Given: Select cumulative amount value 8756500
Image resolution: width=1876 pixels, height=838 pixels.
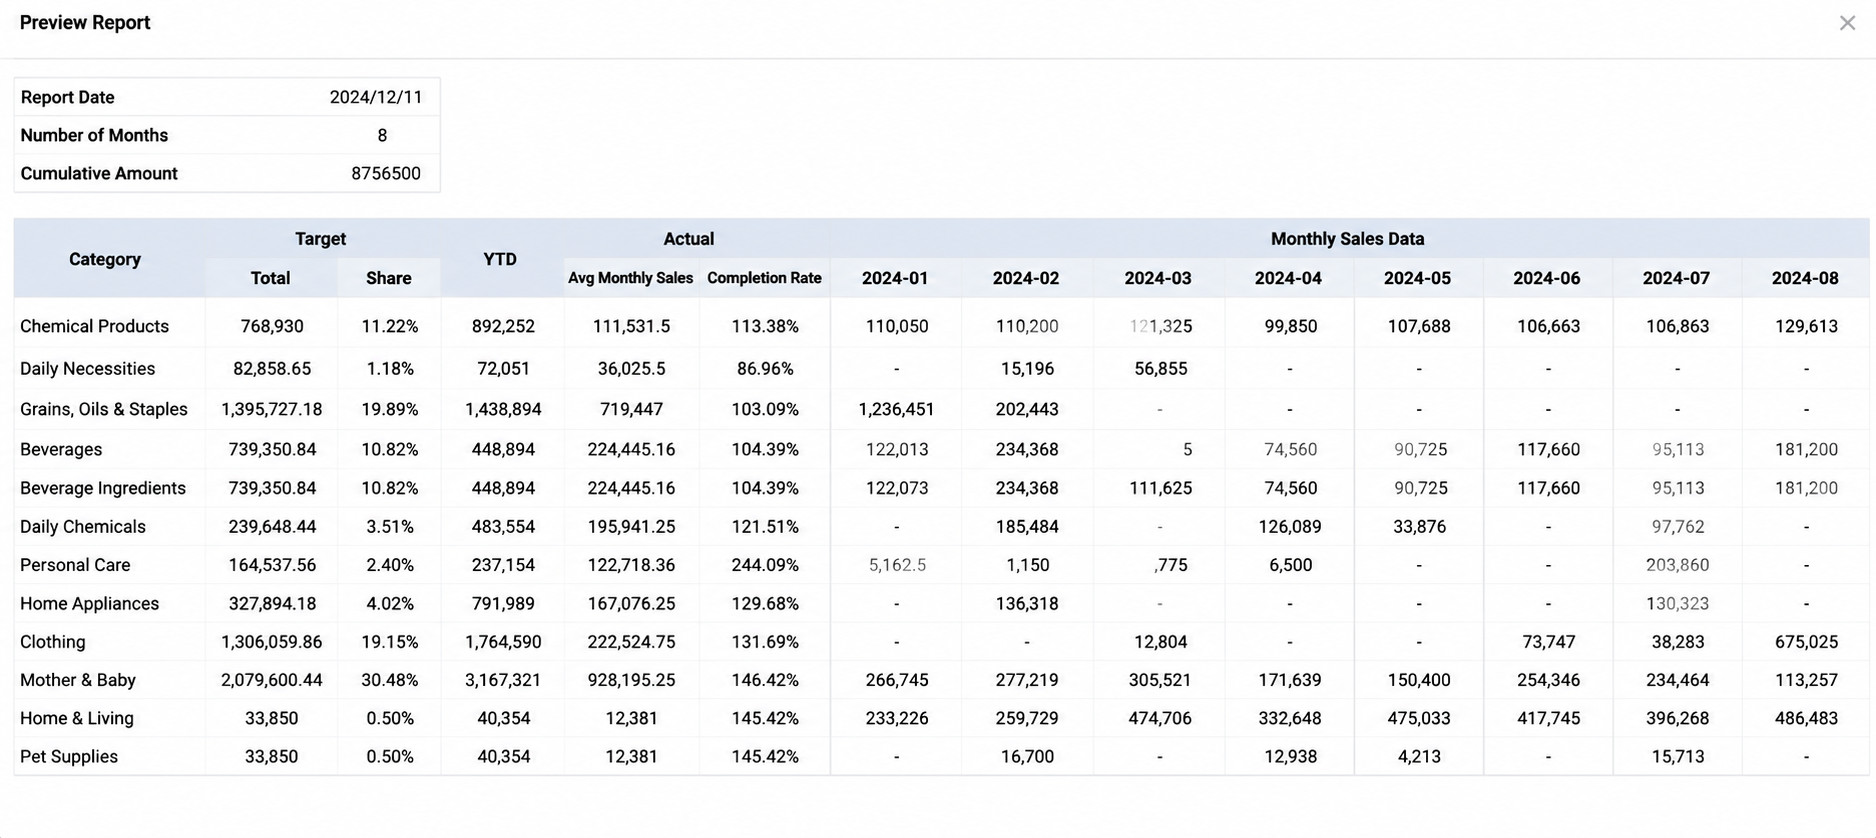Looking at the screenshot, I should (386, 173).
